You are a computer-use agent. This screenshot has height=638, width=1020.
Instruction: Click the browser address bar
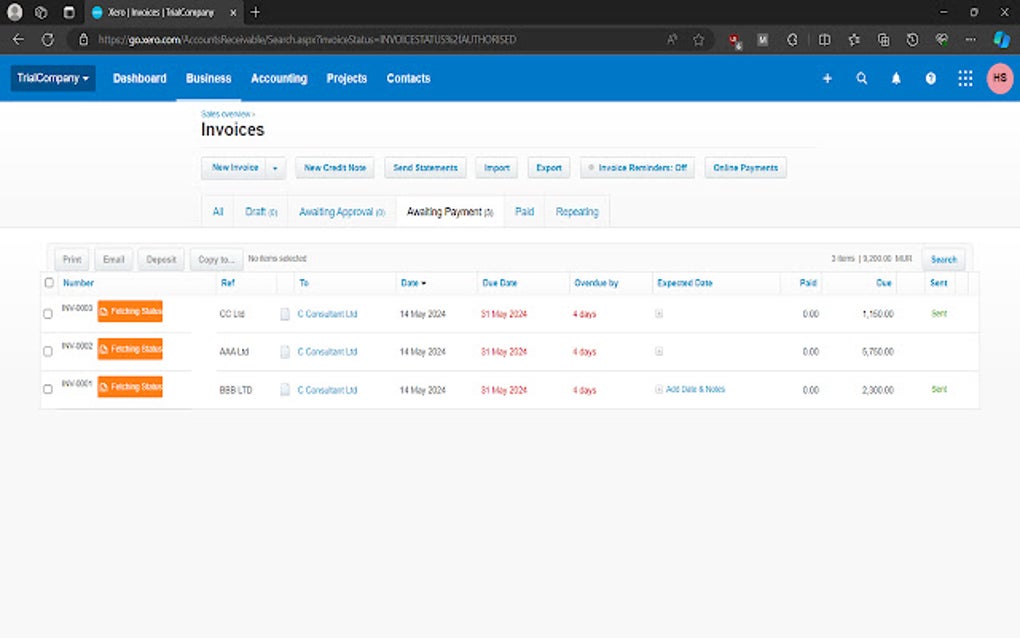pyautogui.click(x=300, y=39)
